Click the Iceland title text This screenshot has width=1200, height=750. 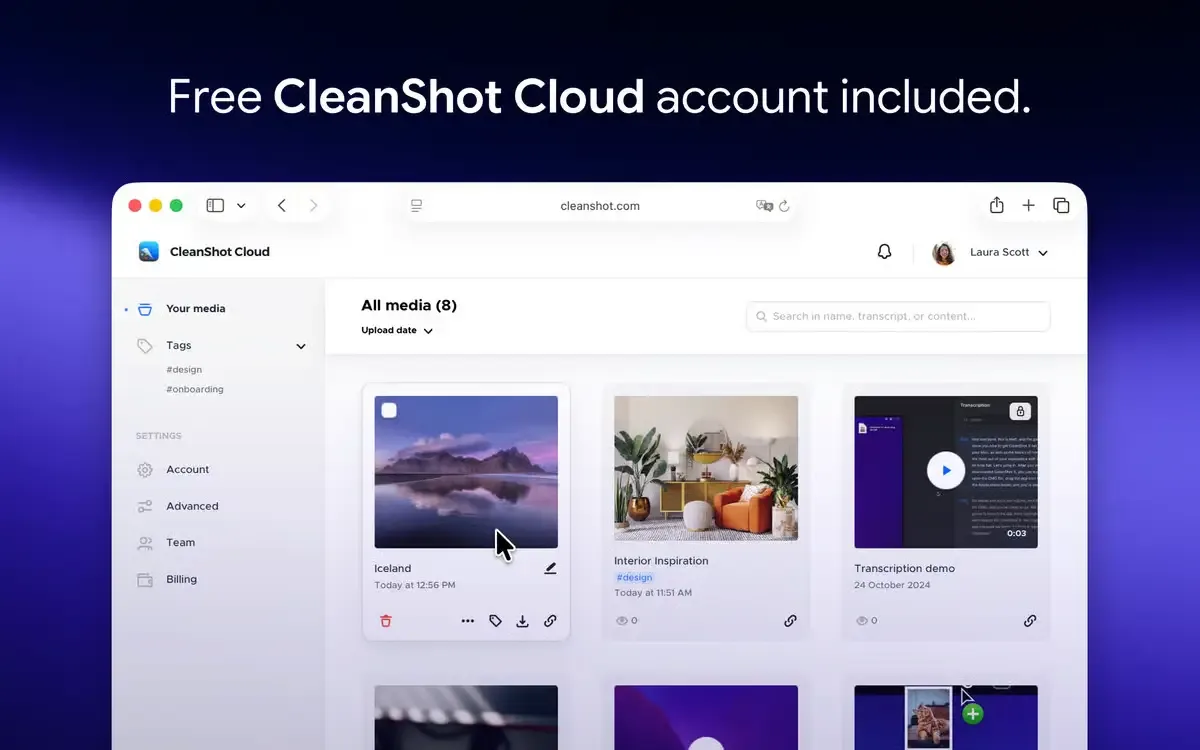pos(393,568)
